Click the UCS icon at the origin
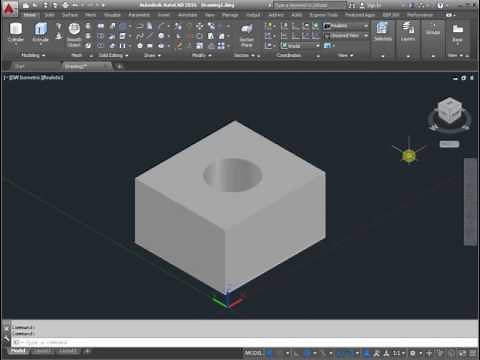The height and width of the screenshot is (360, 480). pos(228,299)
